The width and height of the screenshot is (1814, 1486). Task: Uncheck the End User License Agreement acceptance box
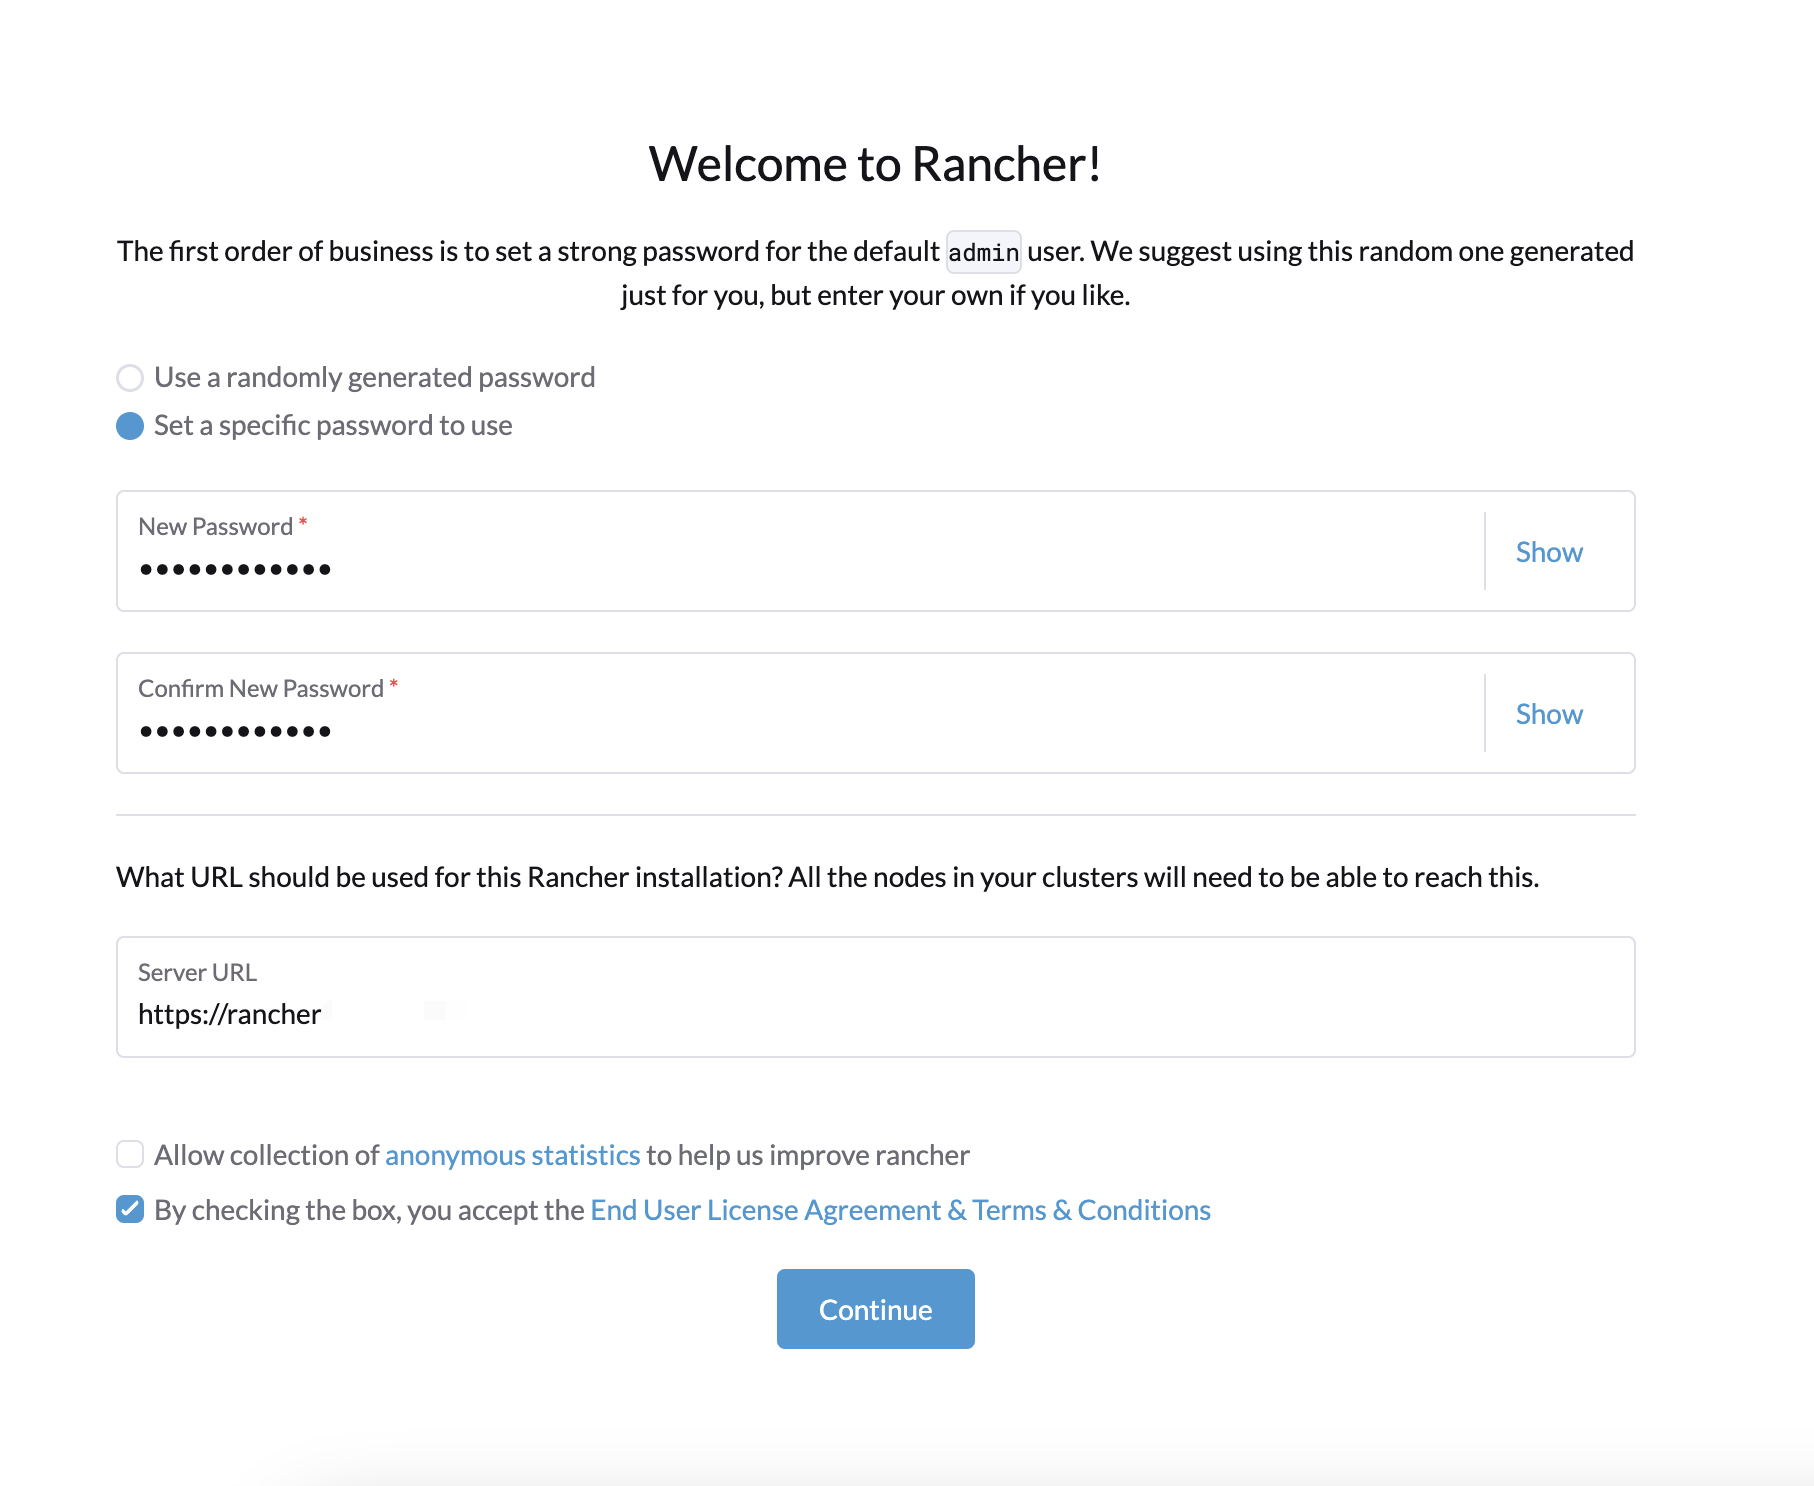pos(130,1209)
